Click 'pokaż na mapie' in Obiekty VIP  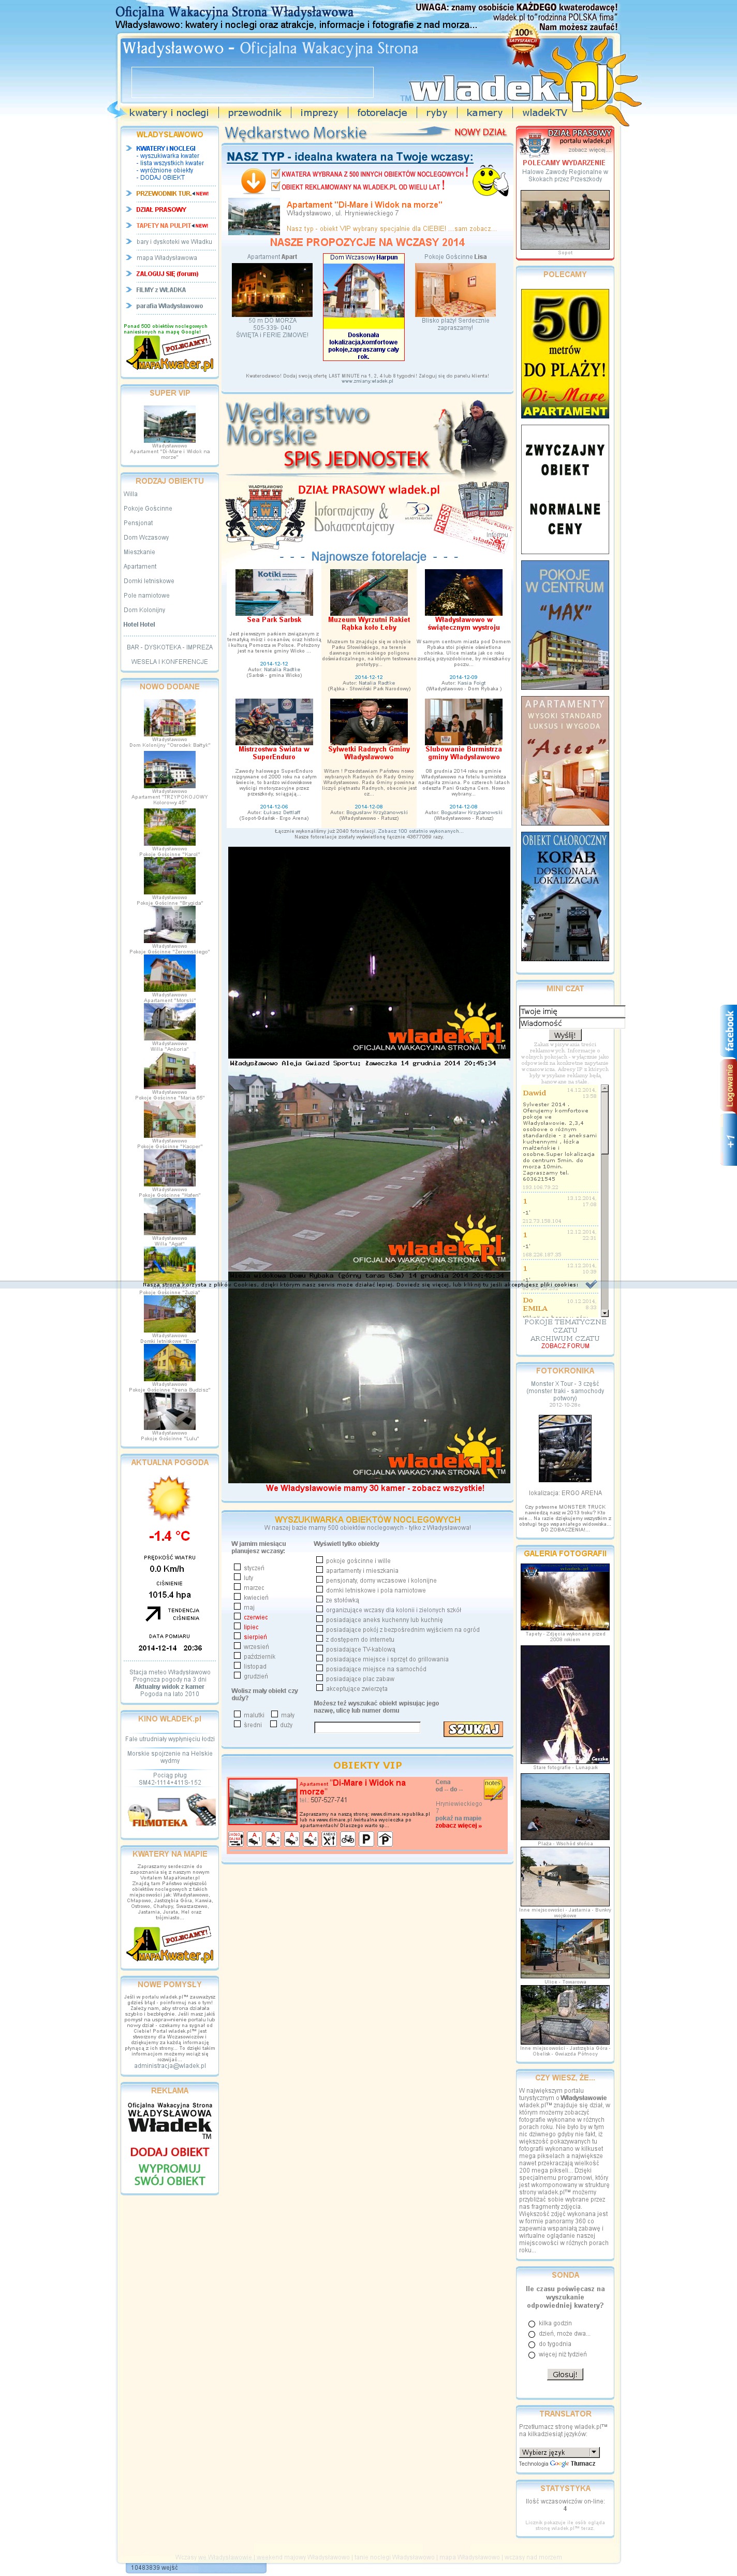[458, 1818]
